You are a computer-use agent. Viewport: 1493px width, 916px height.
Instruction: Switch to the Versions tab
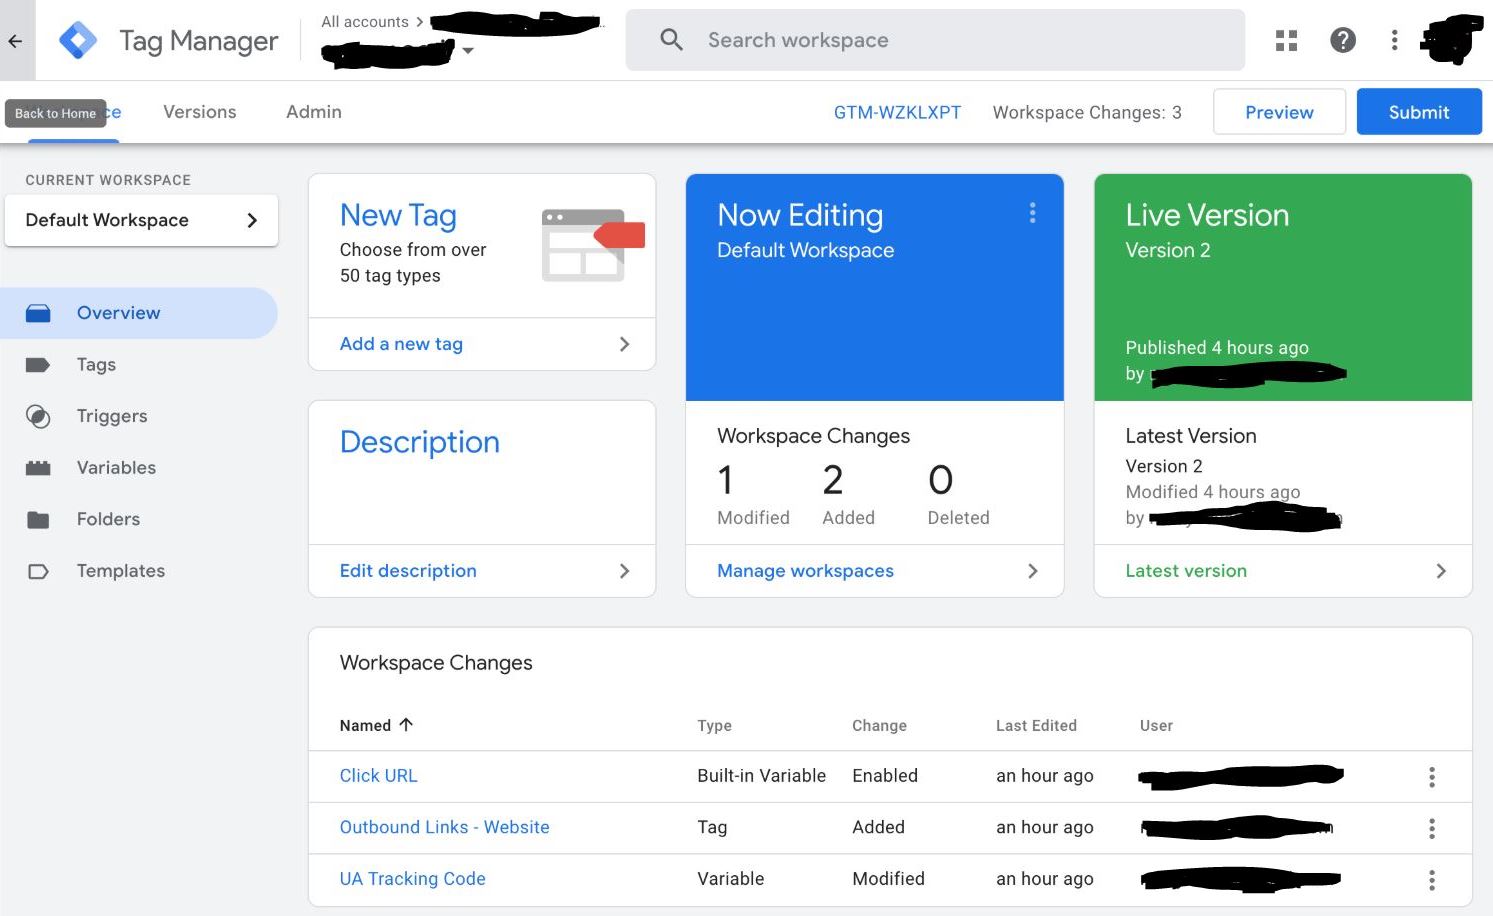pos(199,111)
